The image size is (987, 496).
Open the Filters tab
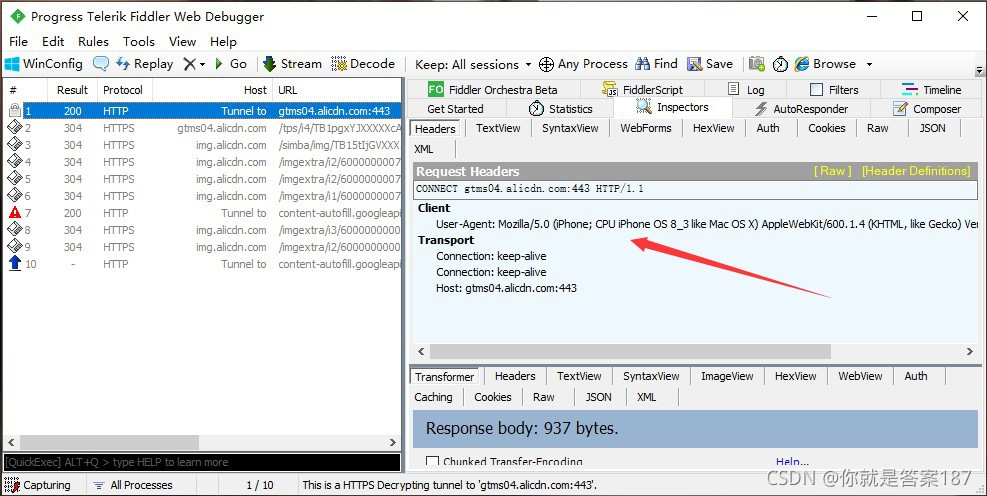(833, 89)
